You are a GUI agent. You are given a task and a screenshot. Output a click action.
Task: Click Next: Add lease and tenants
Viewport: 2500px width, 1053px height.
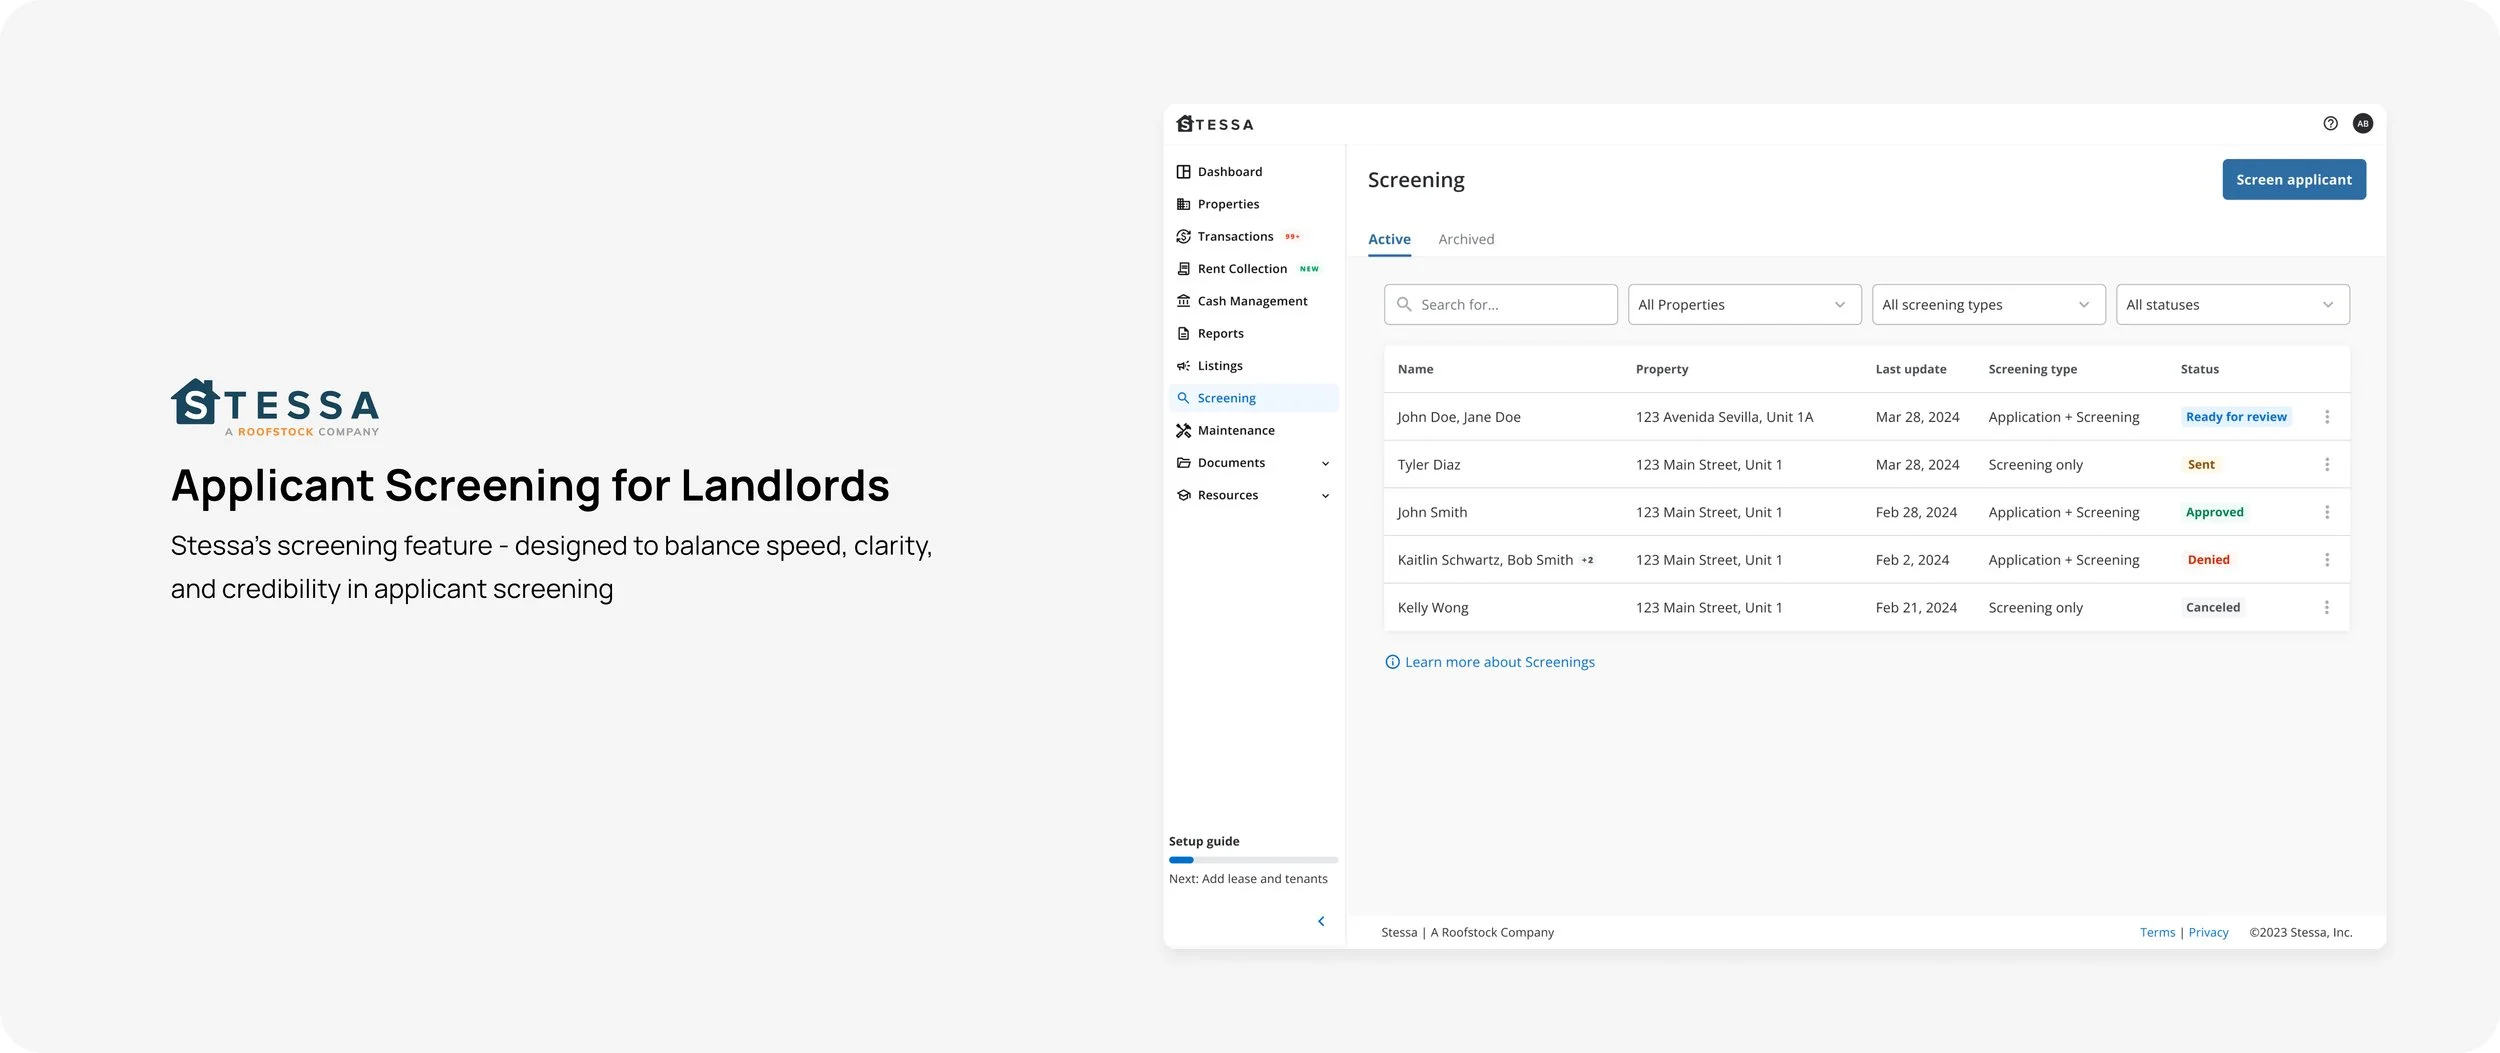1248,879
